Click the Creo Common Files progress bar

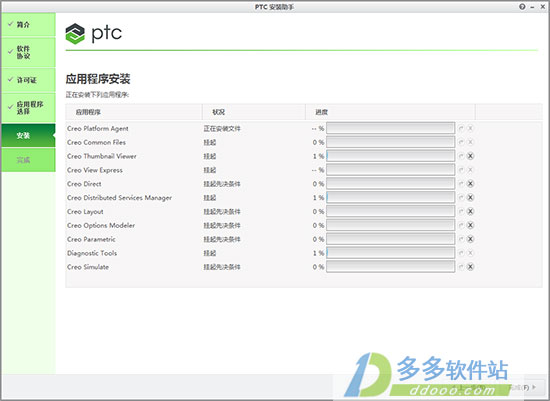[x=390, y=142]
